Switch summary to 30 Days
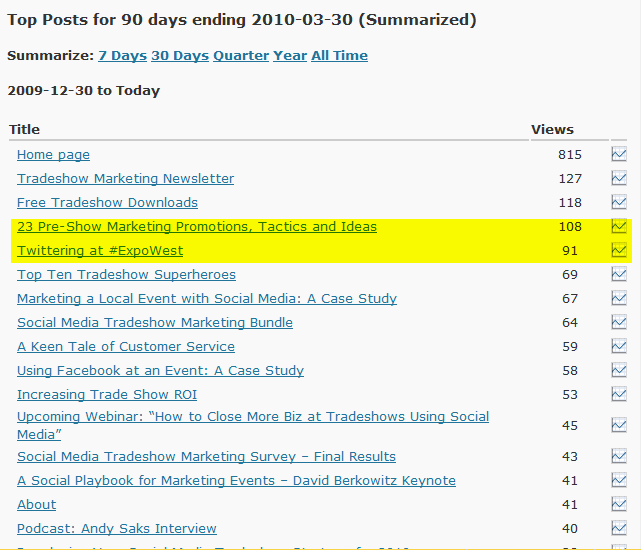This screenshot has height=550, width=641. point(180,56)
